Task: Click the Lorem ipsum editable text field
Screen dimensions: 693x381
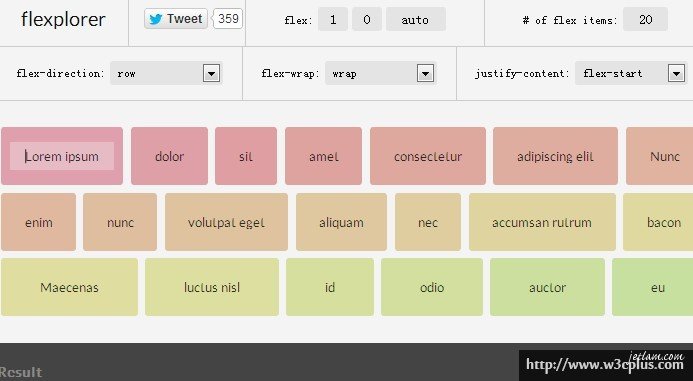Action: pyautogui.click(x=62, y=156)
